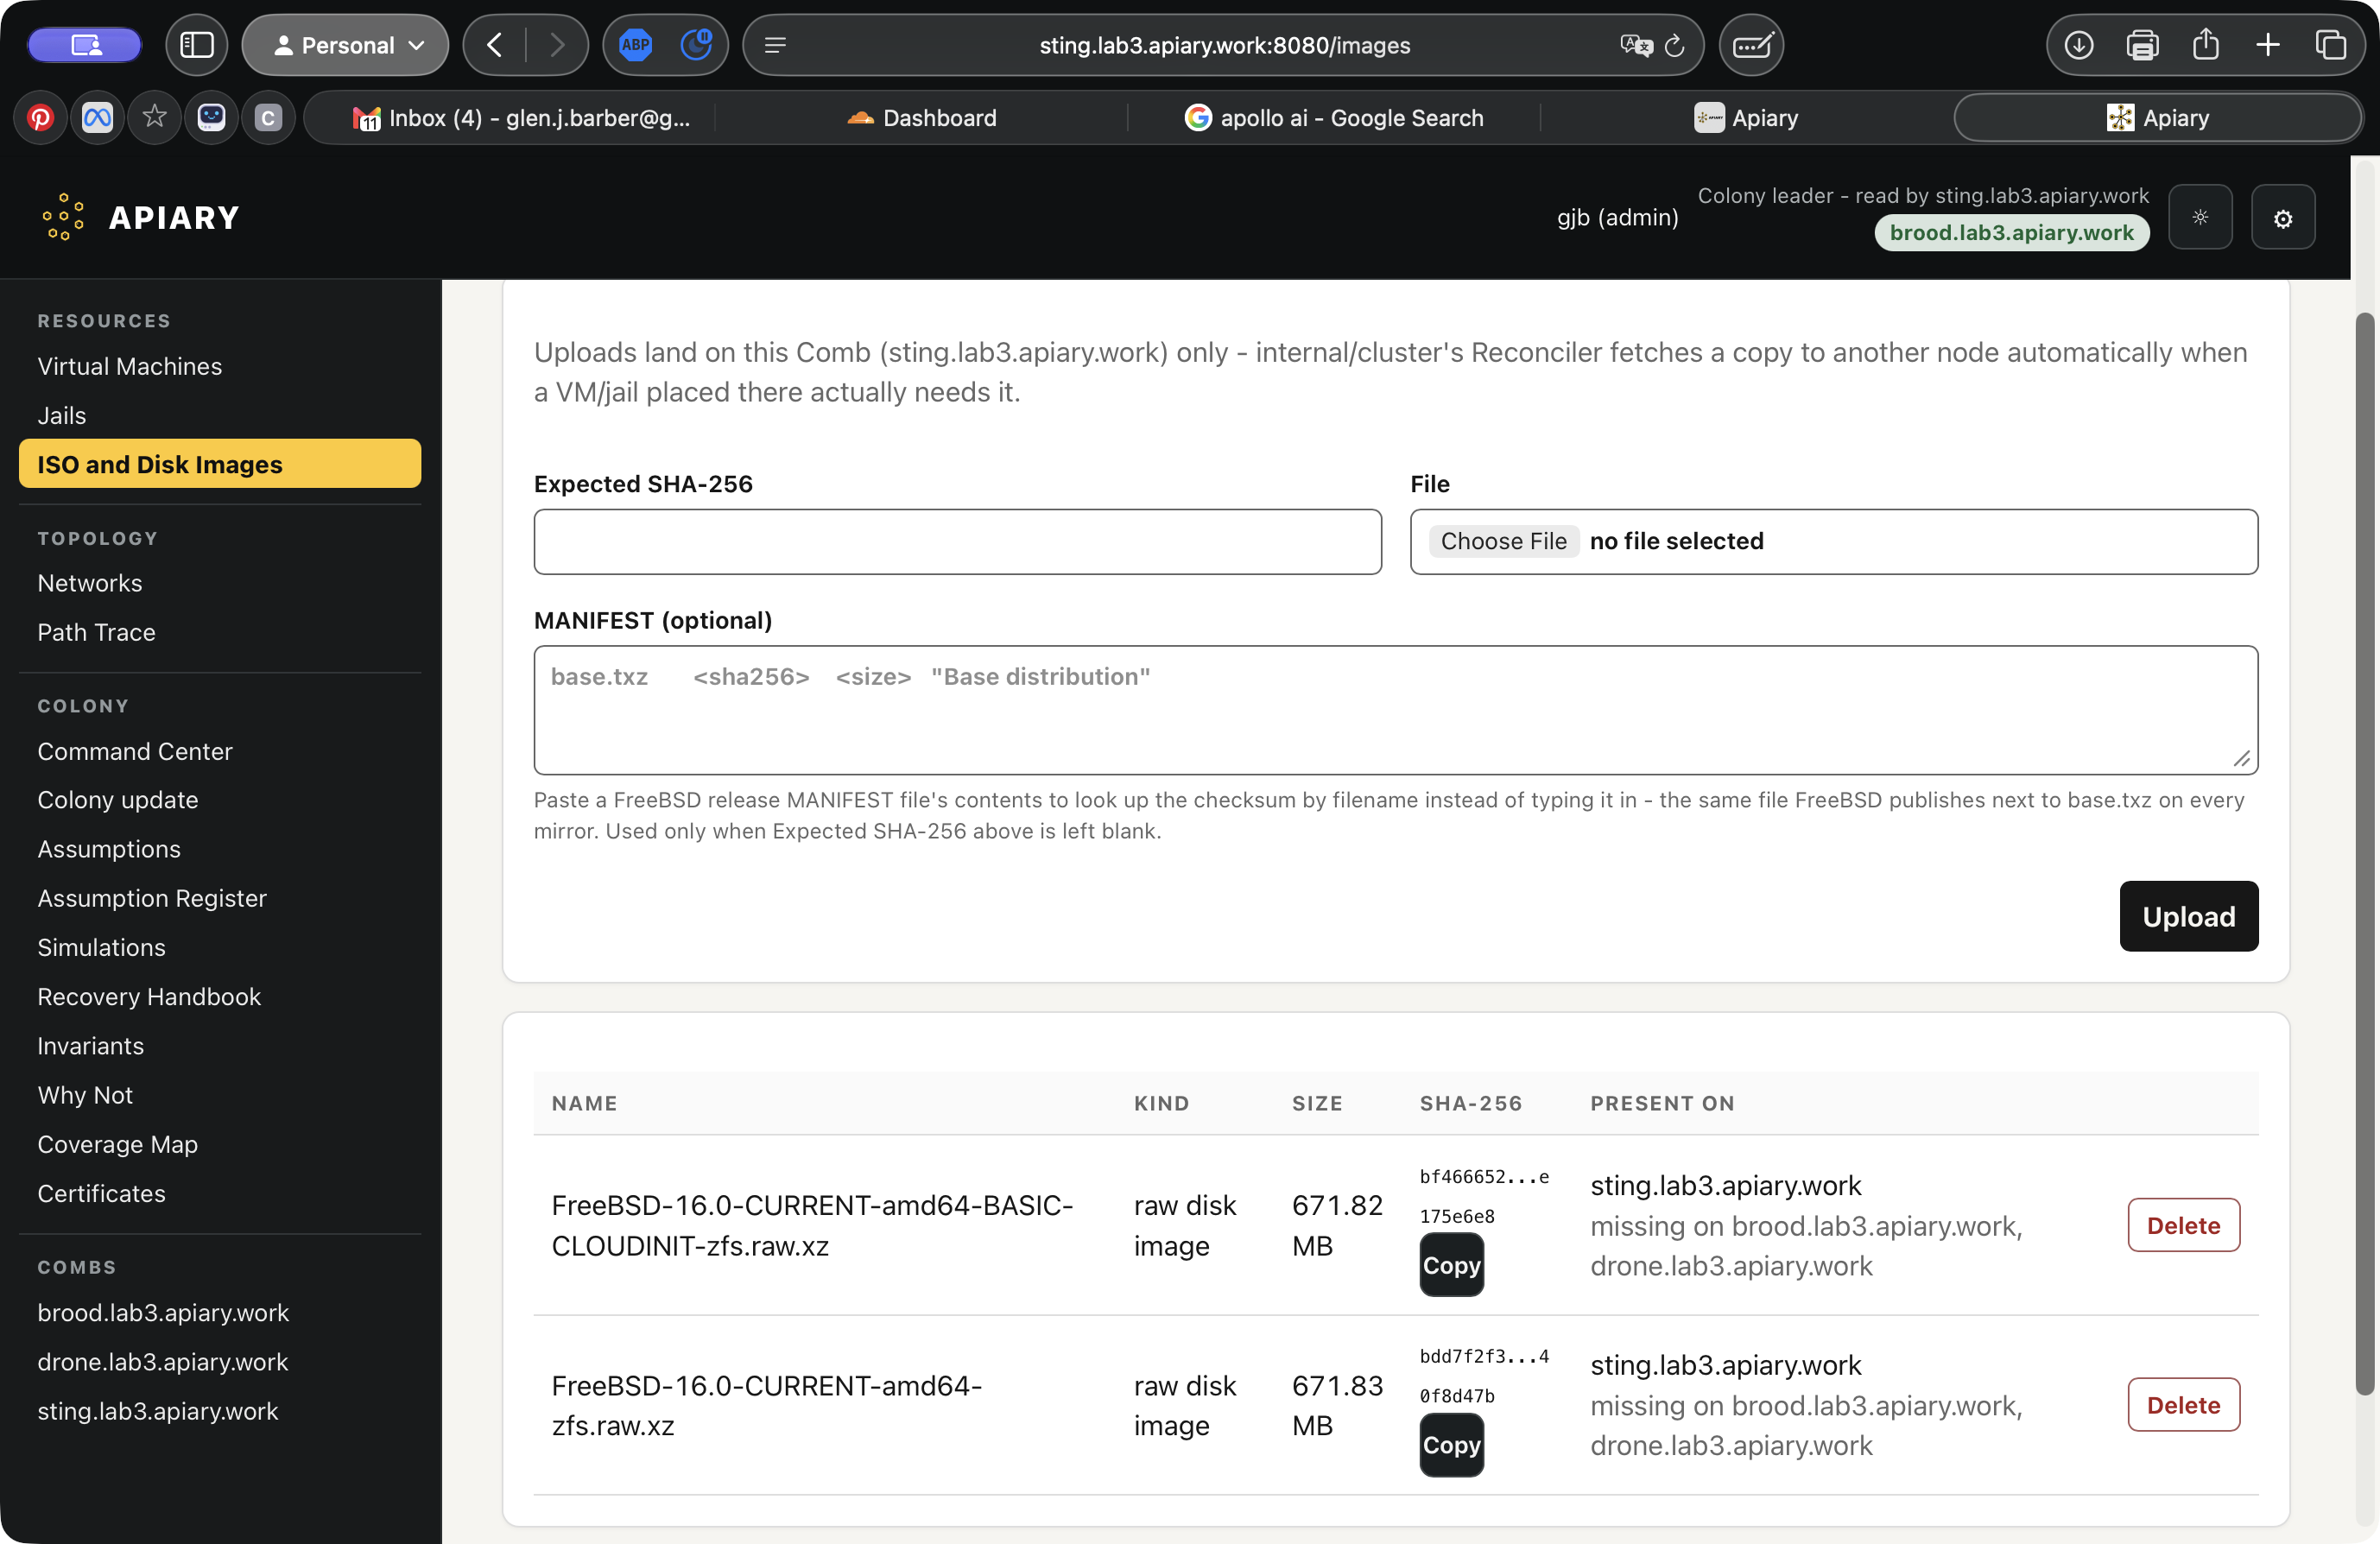Screen dimensions: 2380x1544
Task: Open the Apiary settings gear icon
Action: [x=2283, y=217]
